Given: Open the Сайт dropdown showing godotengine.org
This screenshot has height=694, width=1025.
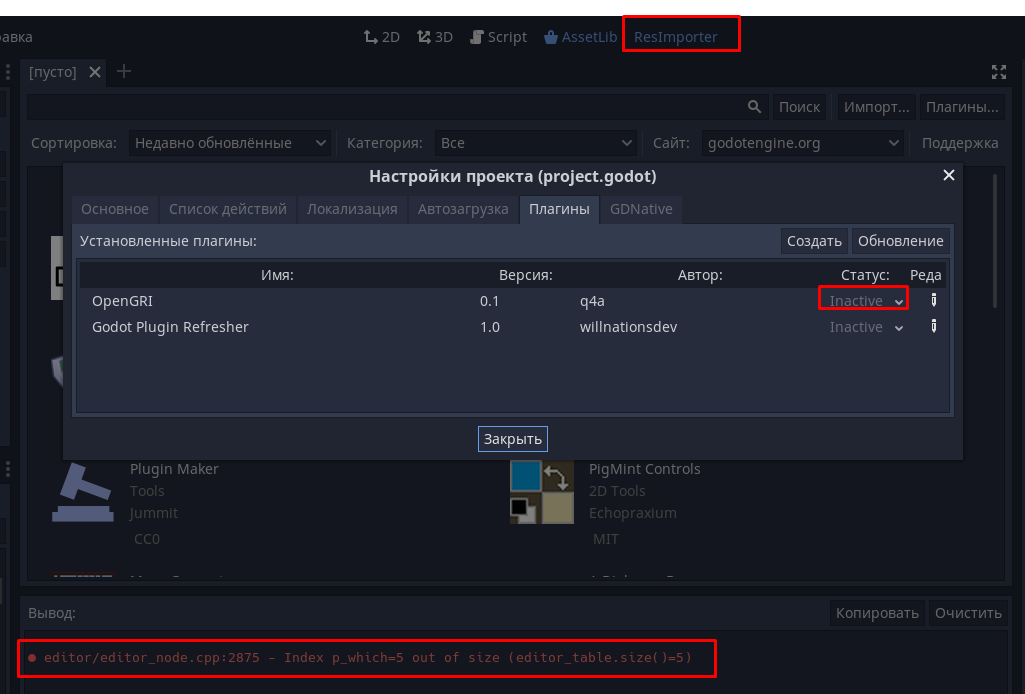Looking at the screenshot, I should (802, 142).
